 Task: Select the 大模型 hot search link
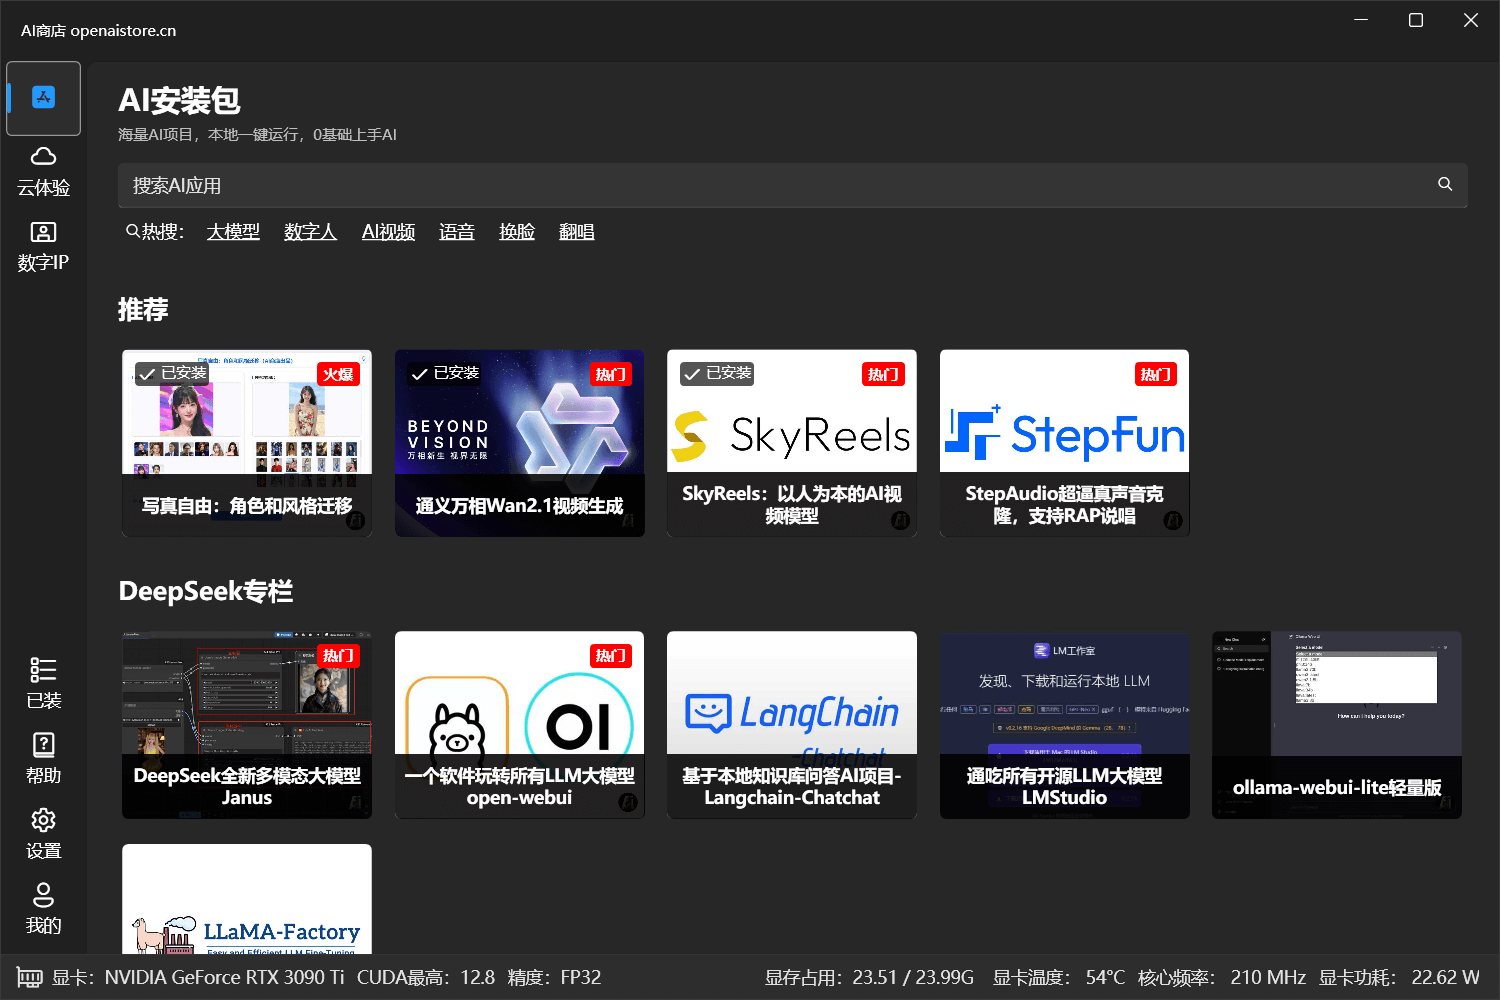click(233, 232)
